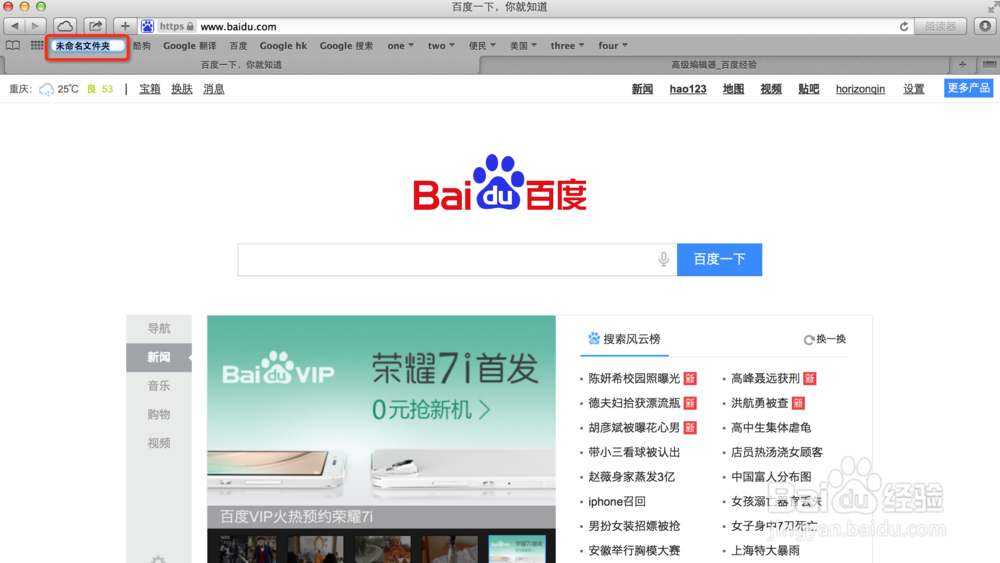
Task: Open trending item 陈妍希校园照曝光
Action: [634, 379]
